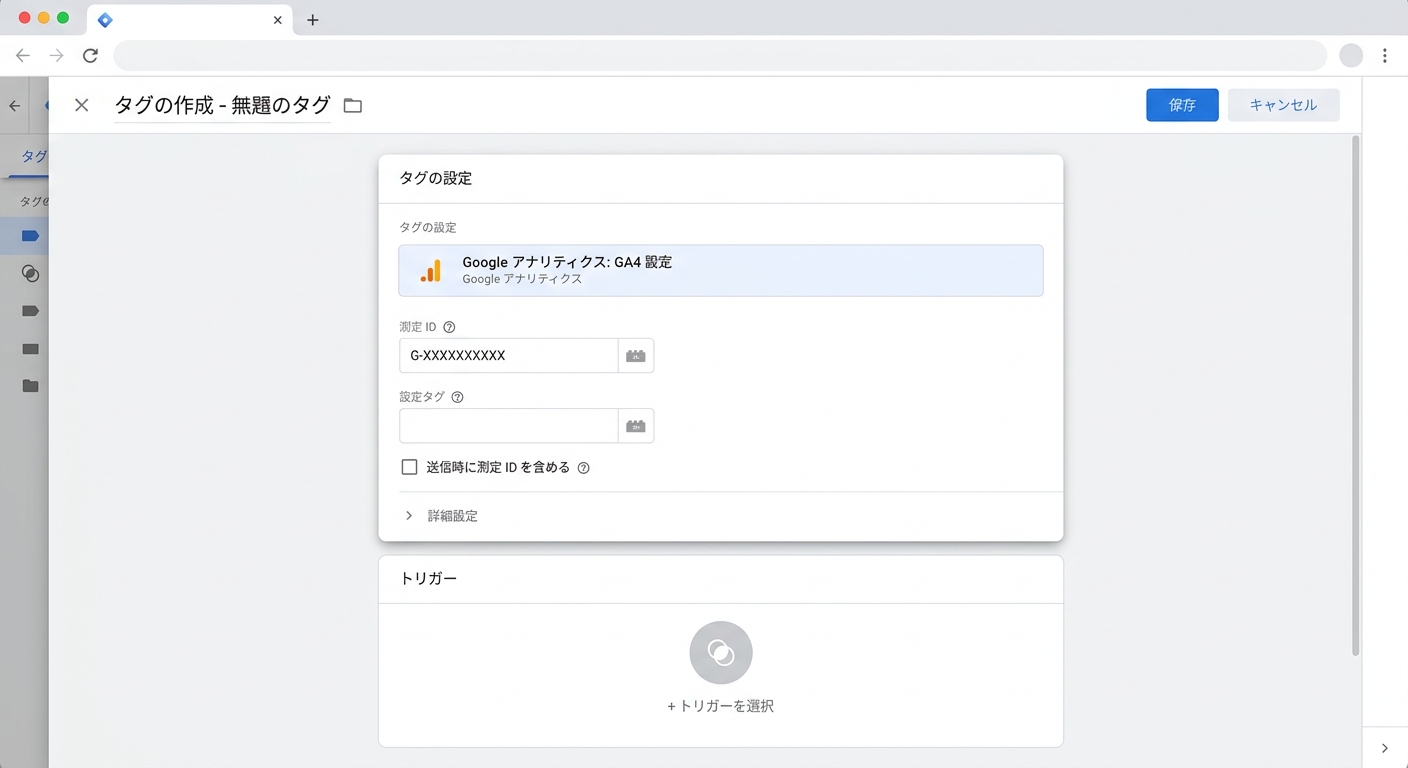Click the vertical scrollbar on the panel

tap(1355, 396)
